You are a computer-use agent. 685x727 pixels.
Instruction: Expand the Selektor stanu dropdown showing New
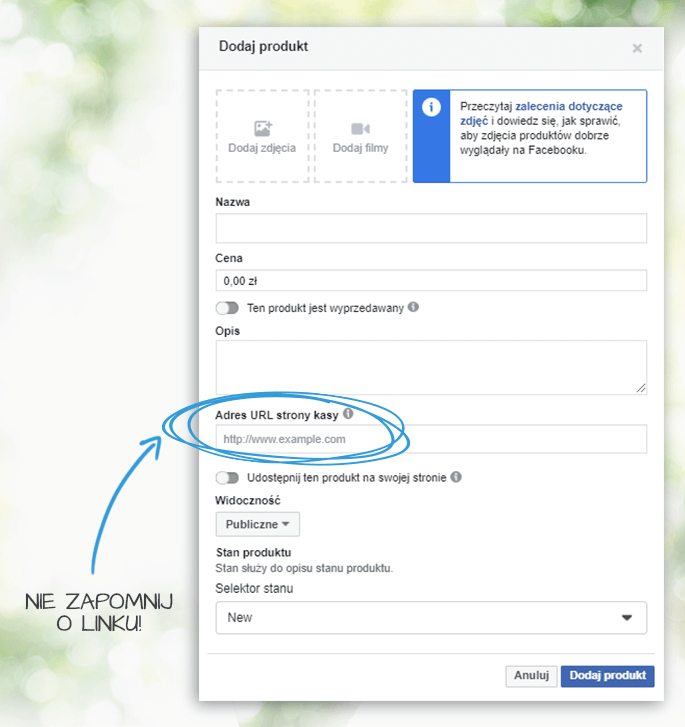point(431,618)
